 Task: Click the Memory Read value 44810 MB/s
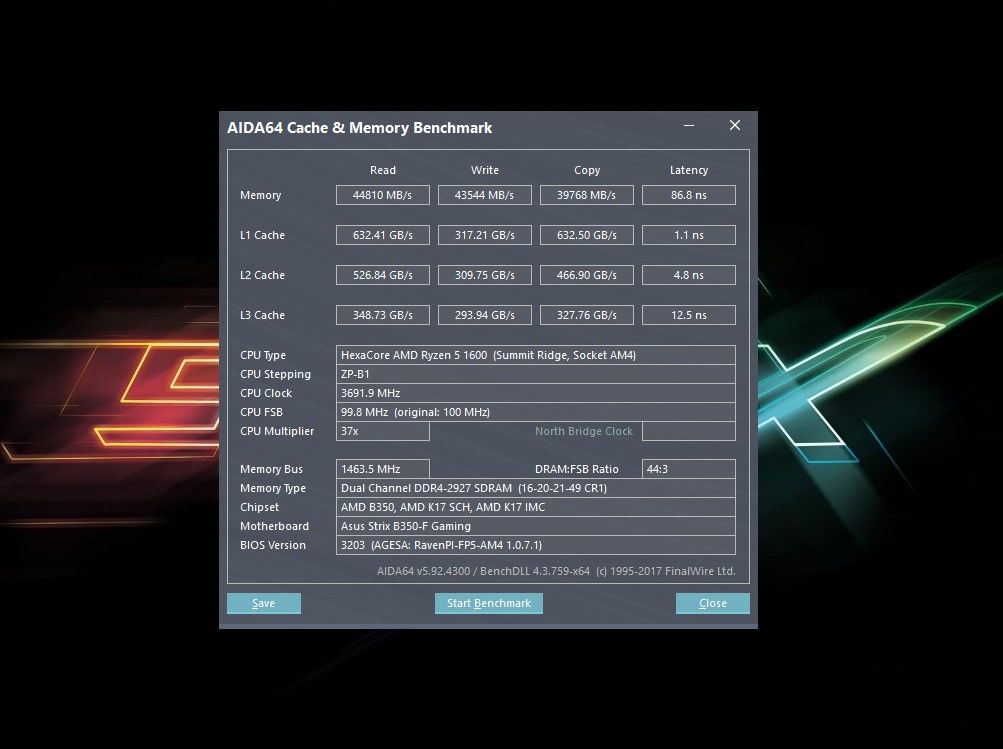click(x=383, y=195)
